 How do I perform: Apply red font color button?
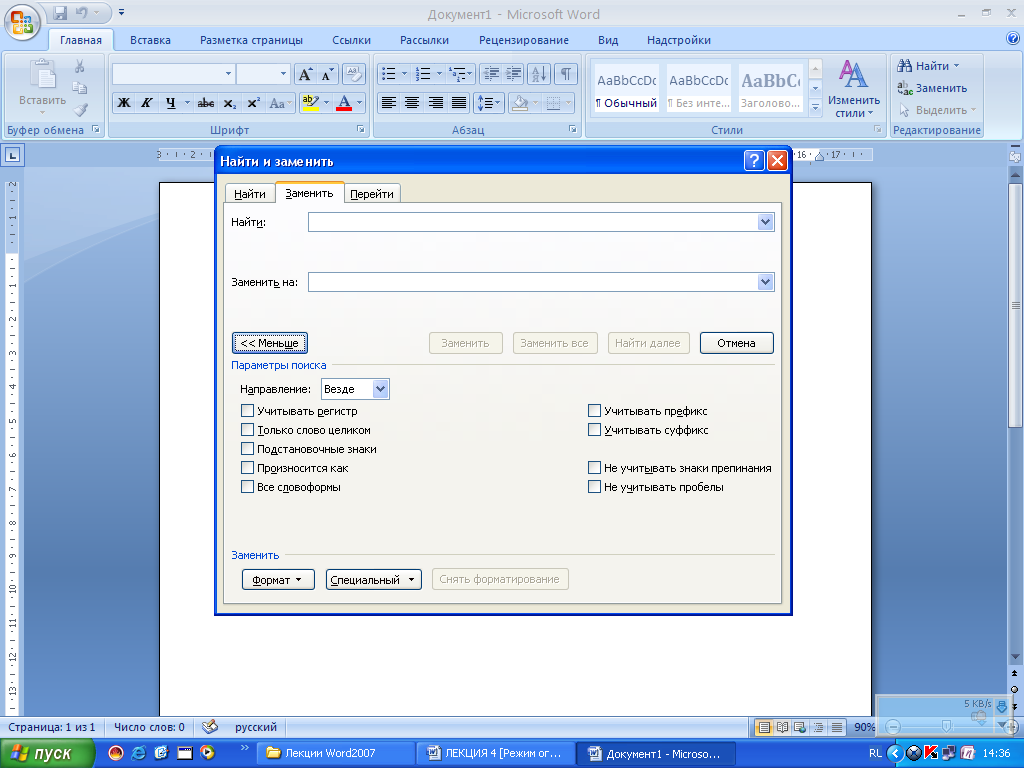coord(344,103)
